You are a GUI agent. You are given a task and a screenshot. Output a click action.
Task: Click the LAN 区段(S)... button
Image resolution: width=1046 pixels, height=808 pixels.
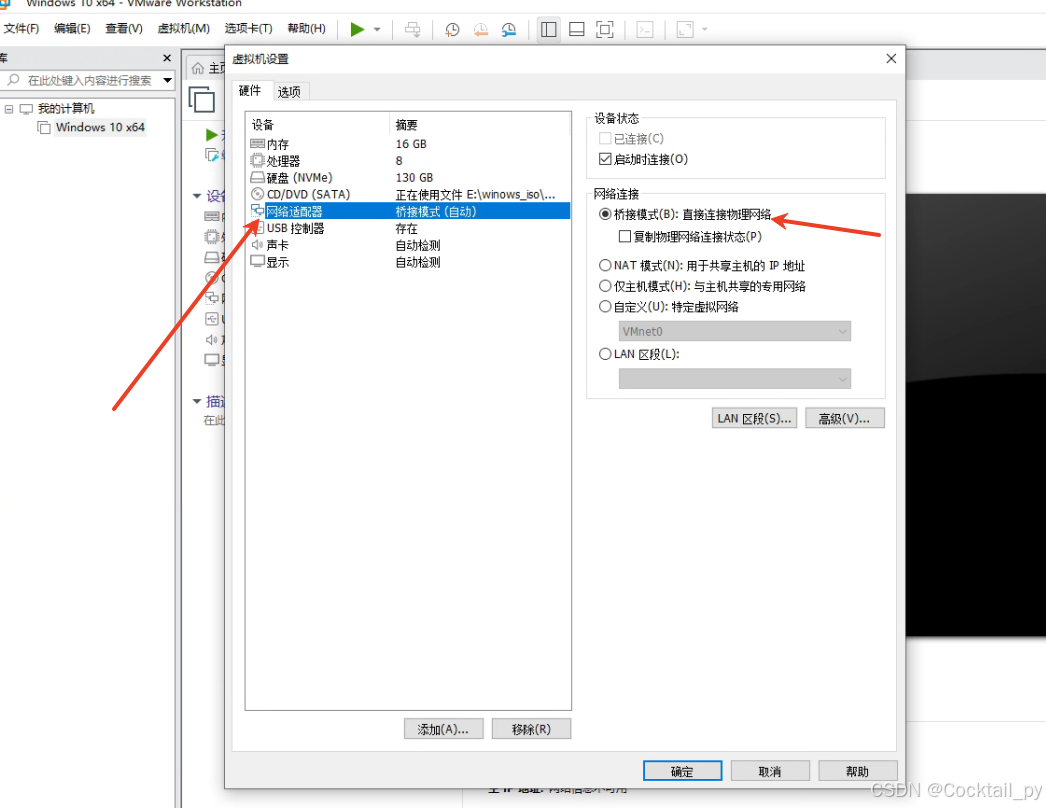pos(754,418)
